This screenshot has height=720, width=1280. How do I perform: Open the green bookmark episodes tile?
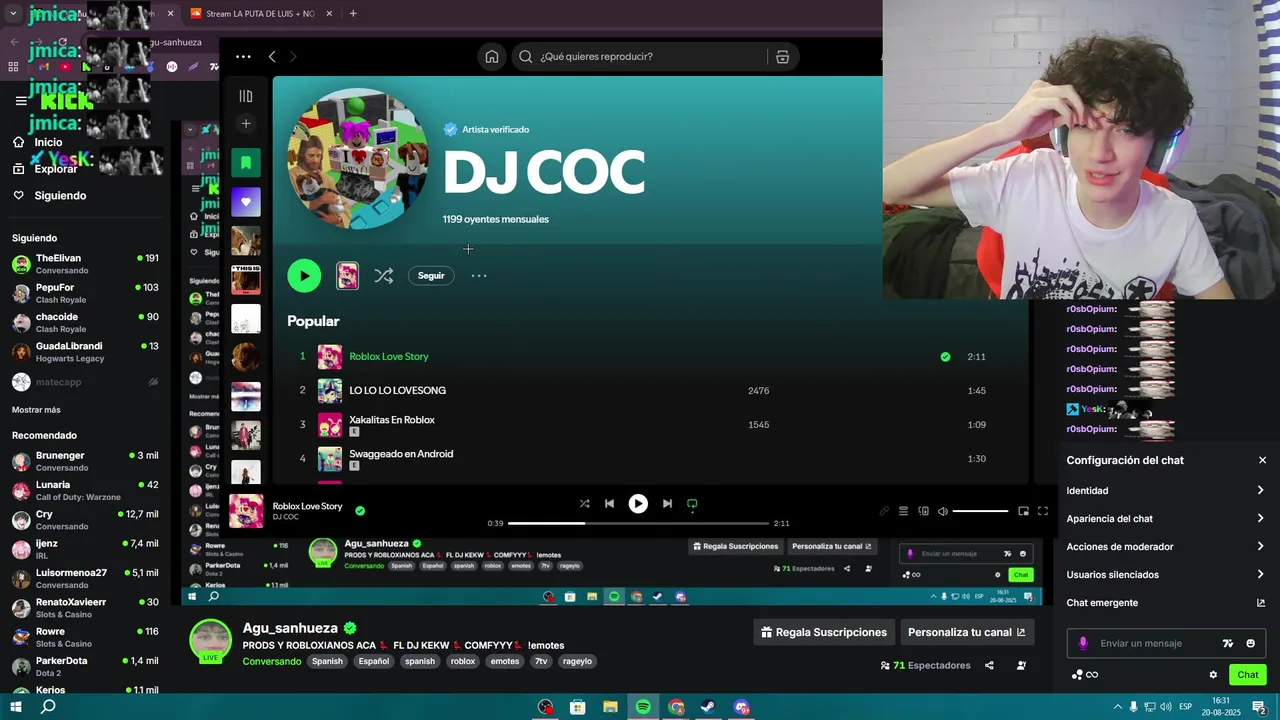click(246, 163)
